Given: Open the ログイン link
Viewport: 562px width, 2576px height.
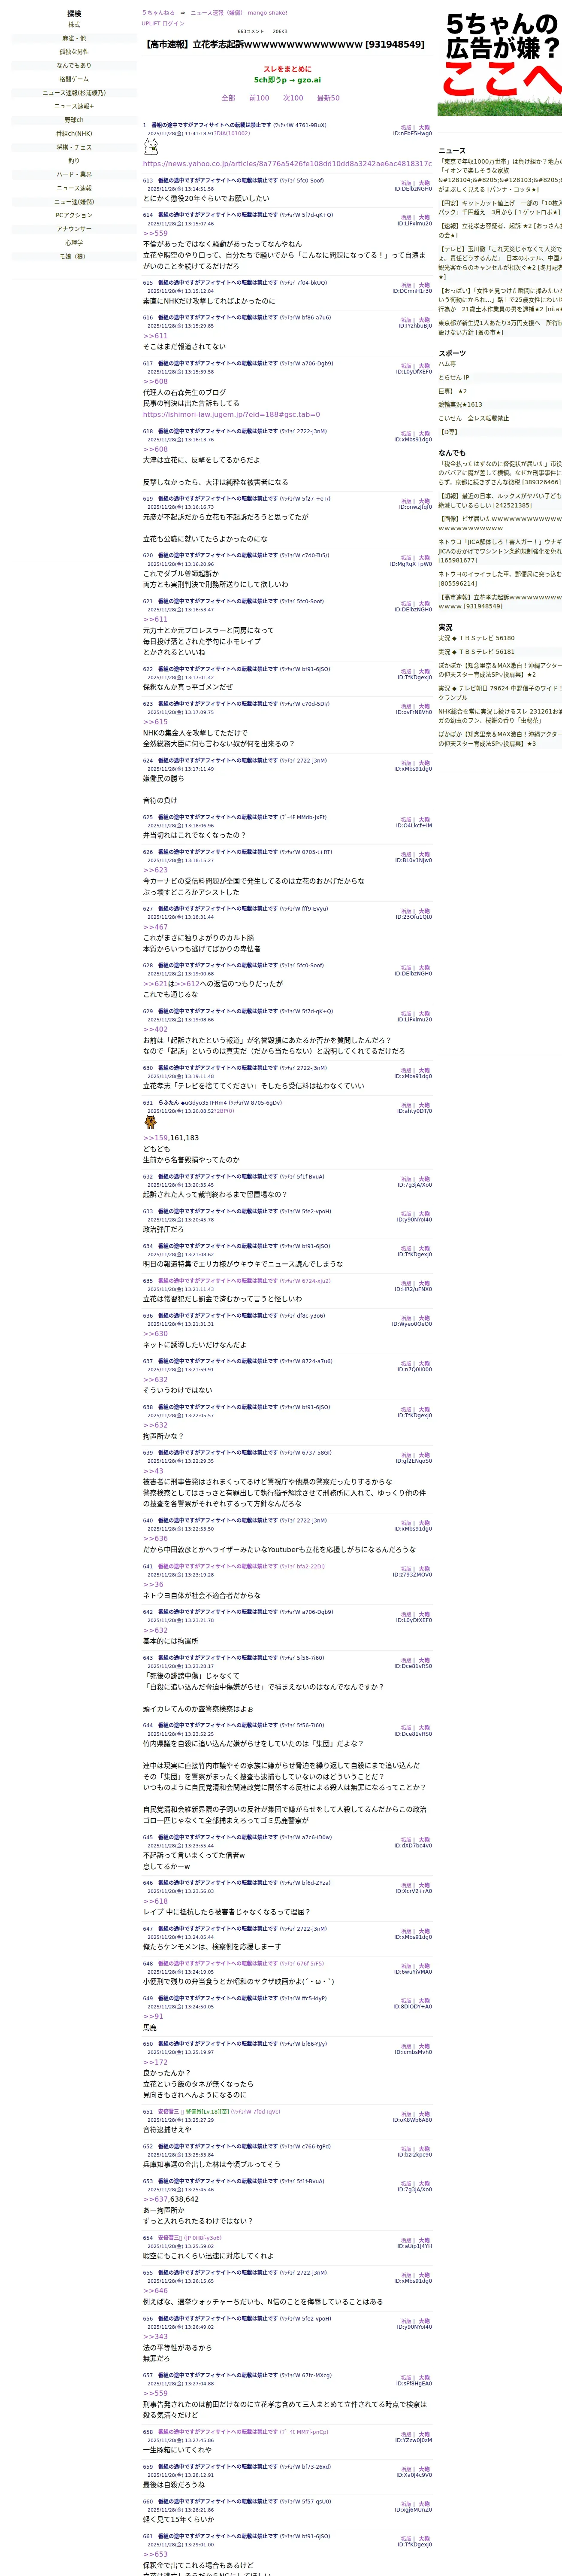Looking at the screenshot, I should (173, 23).
